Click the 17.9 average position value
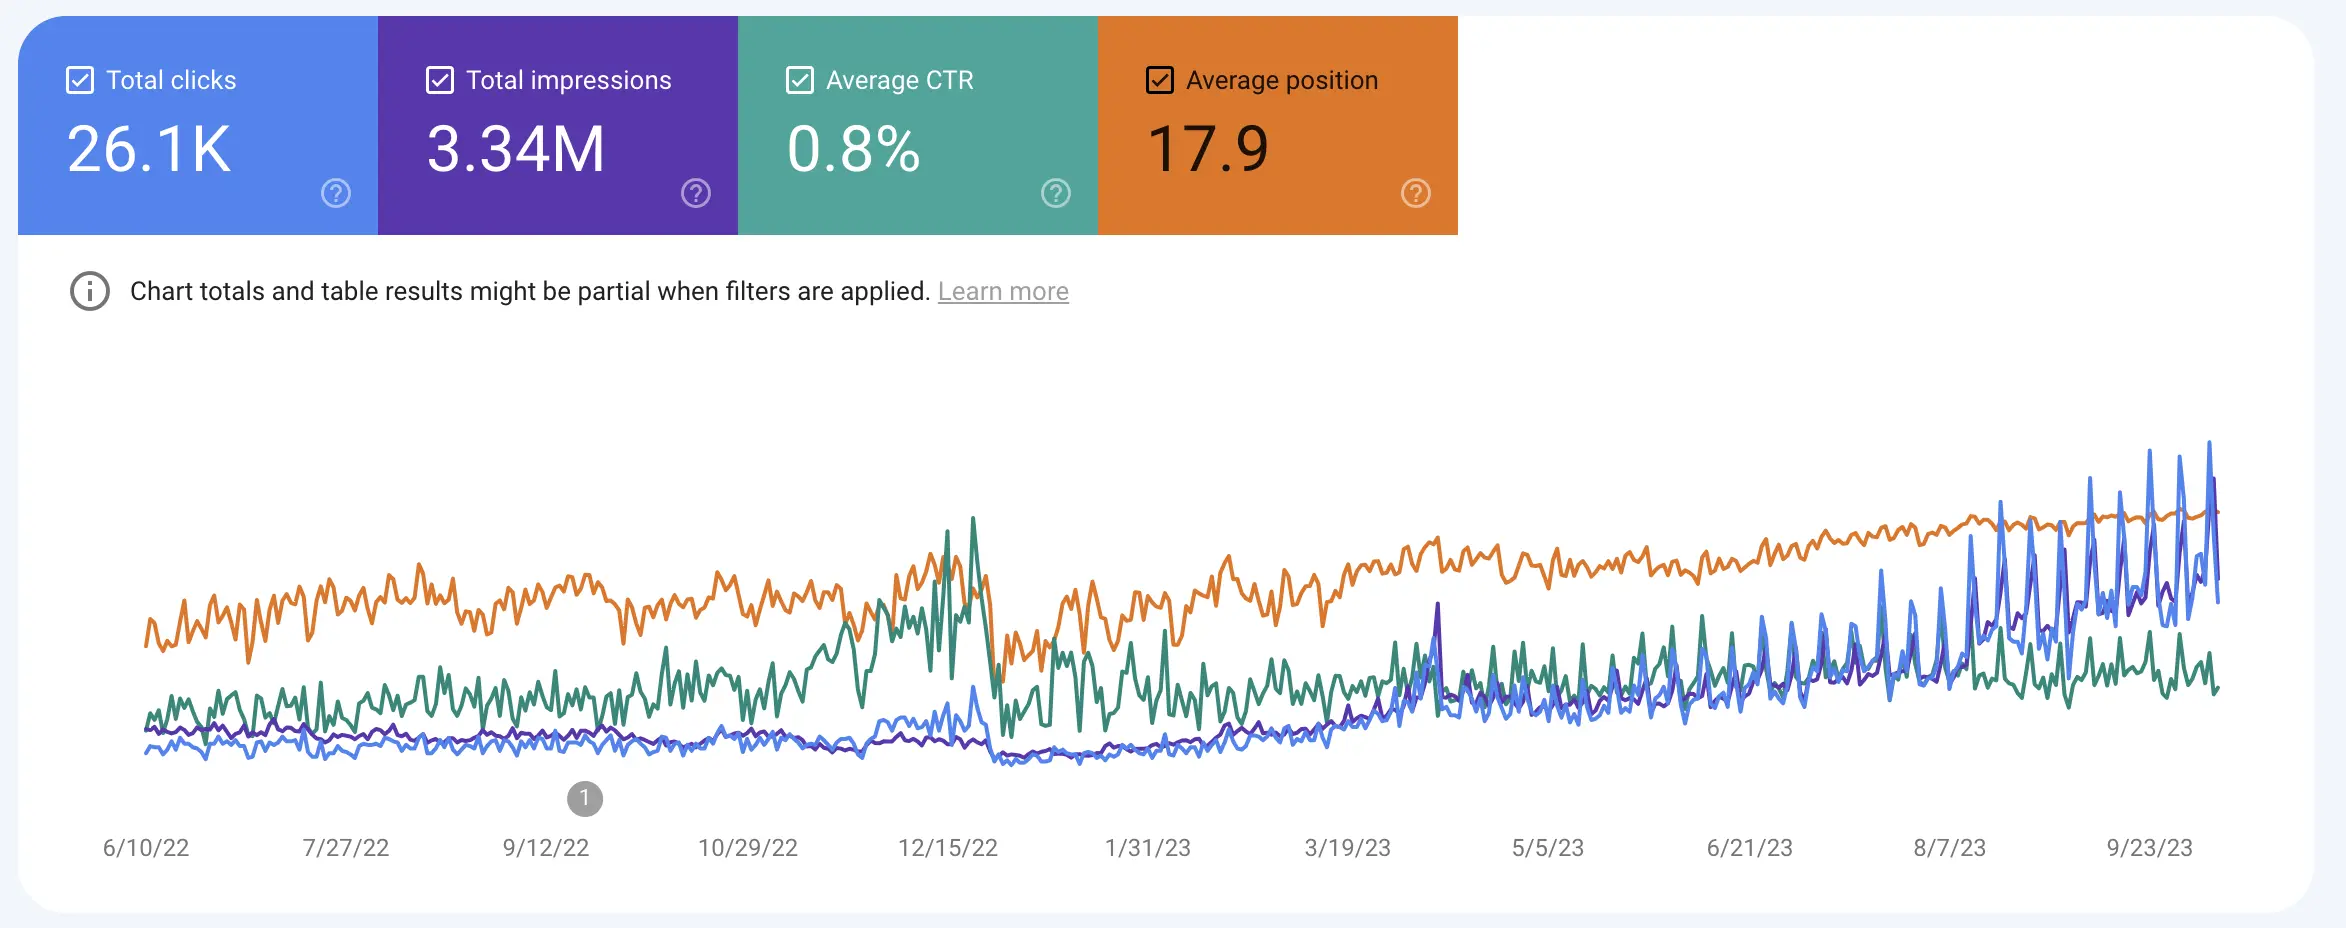 pos(1208,149)
